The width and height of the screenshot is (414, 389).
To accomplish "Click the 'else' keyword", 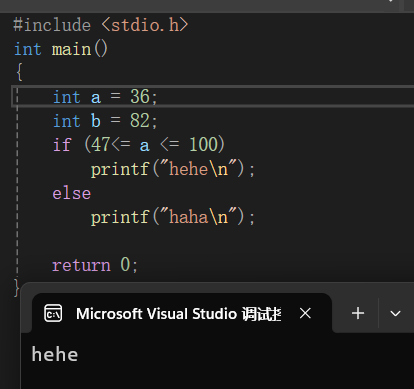I will coord(72,193).
